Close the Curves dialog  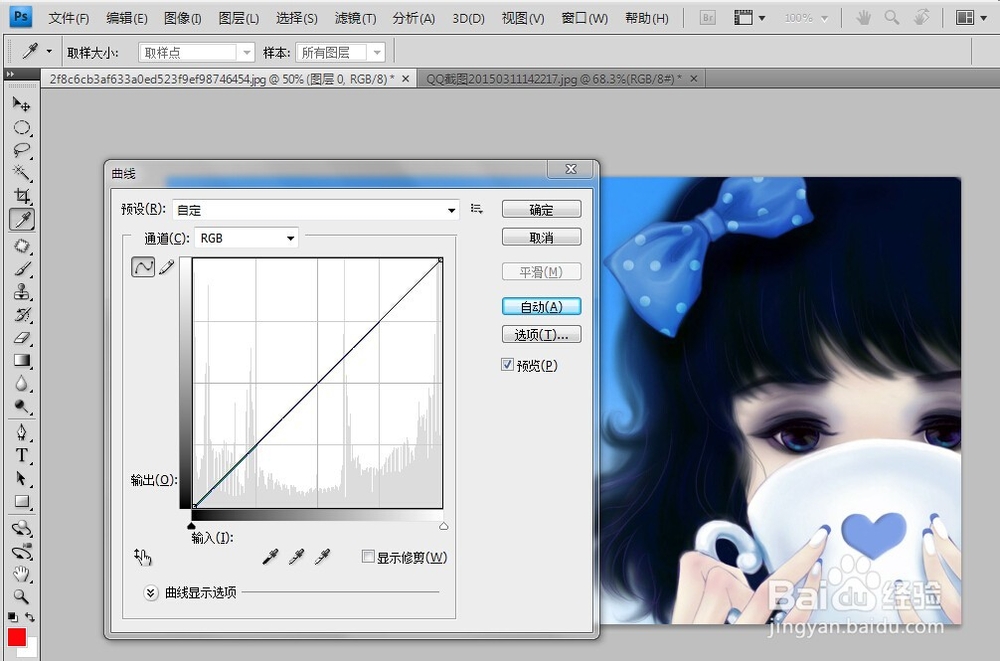571,169
